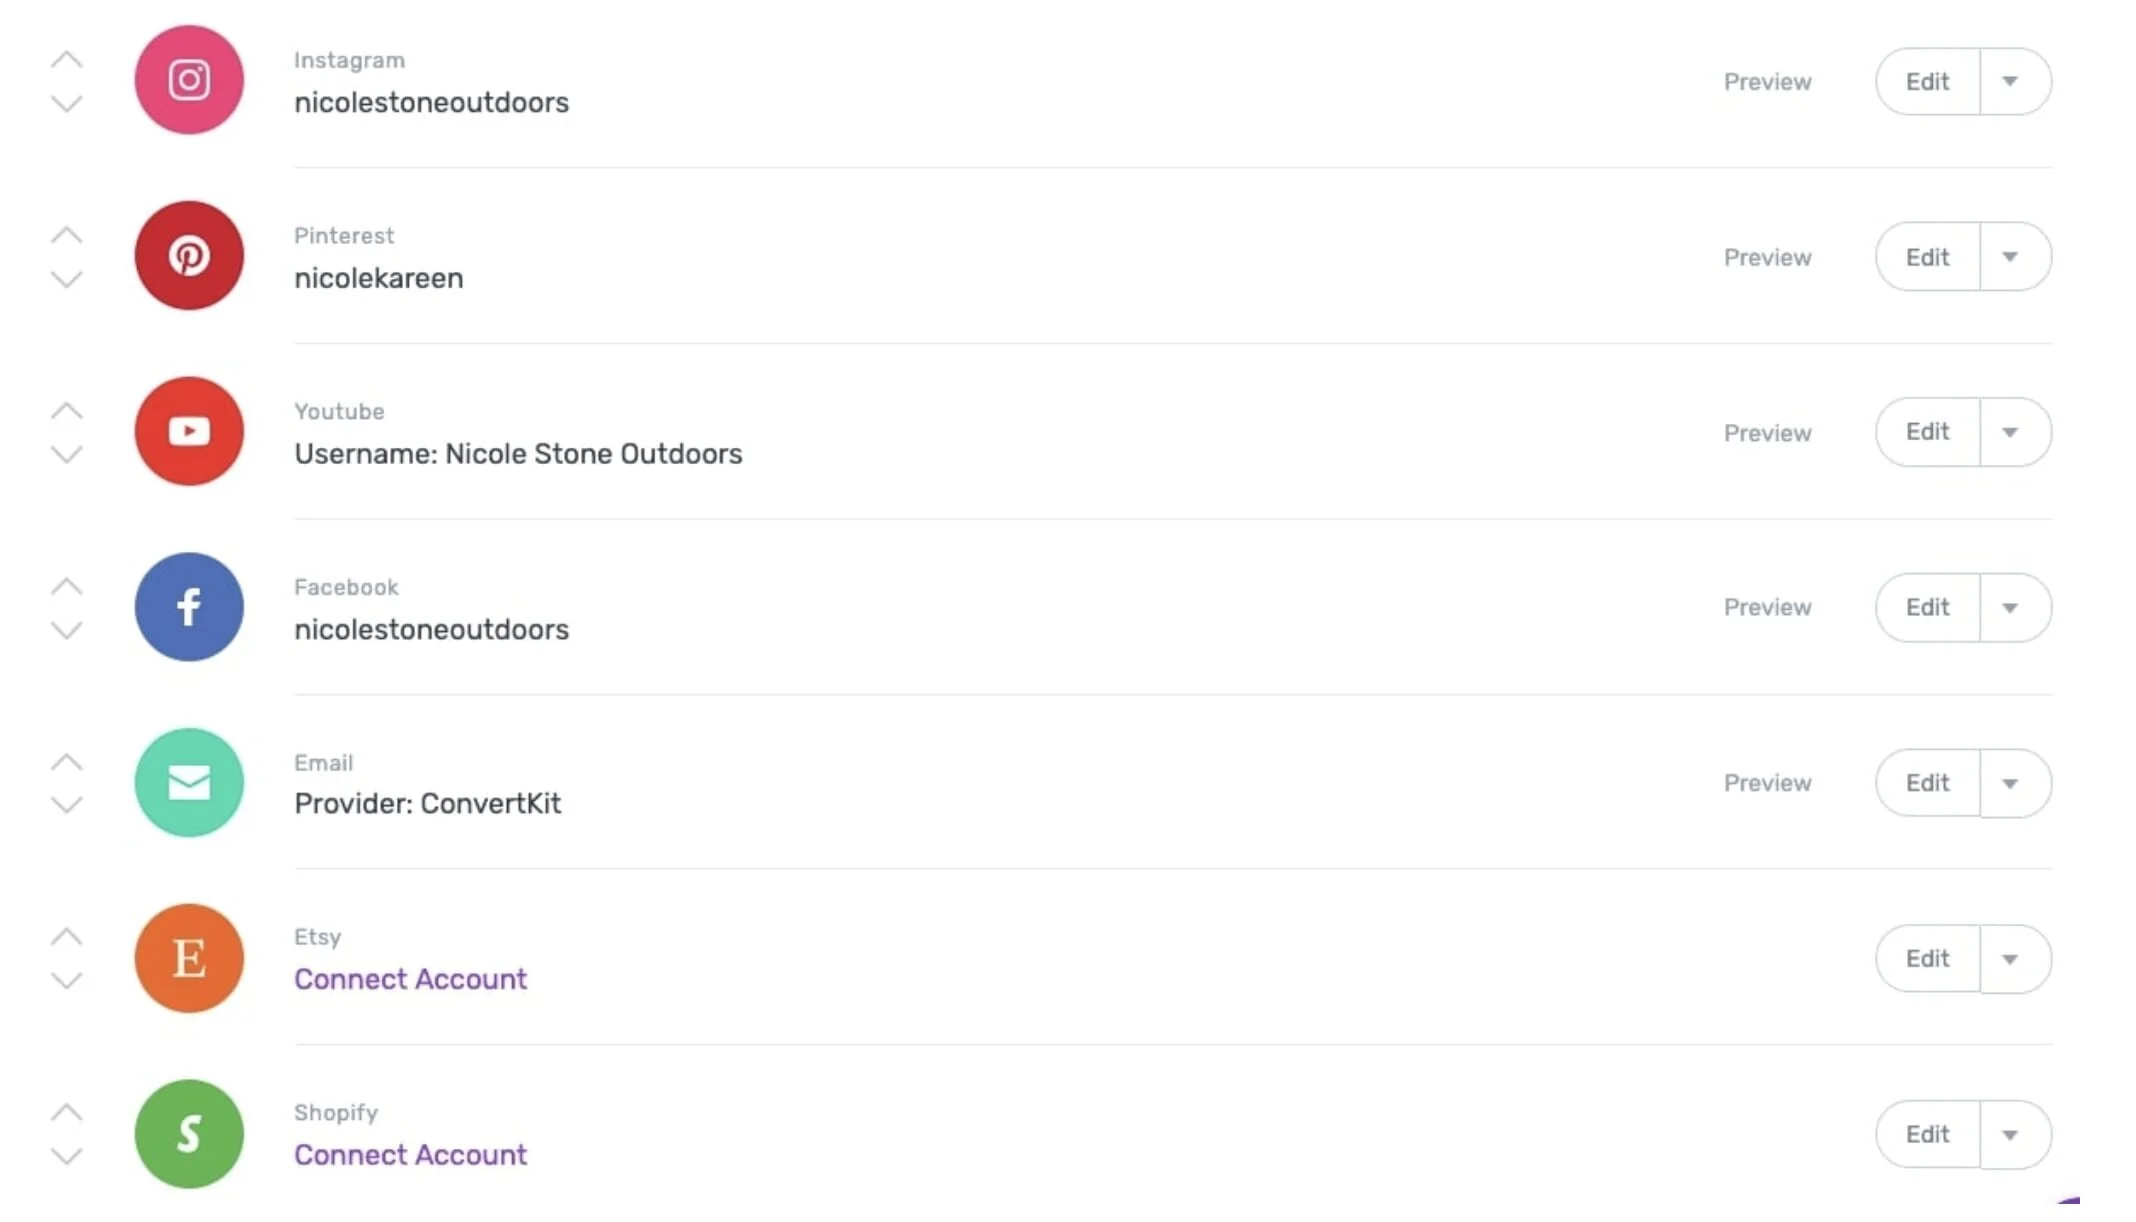
Task: Click the green Shopify icon
Action: click(189, 1134)
